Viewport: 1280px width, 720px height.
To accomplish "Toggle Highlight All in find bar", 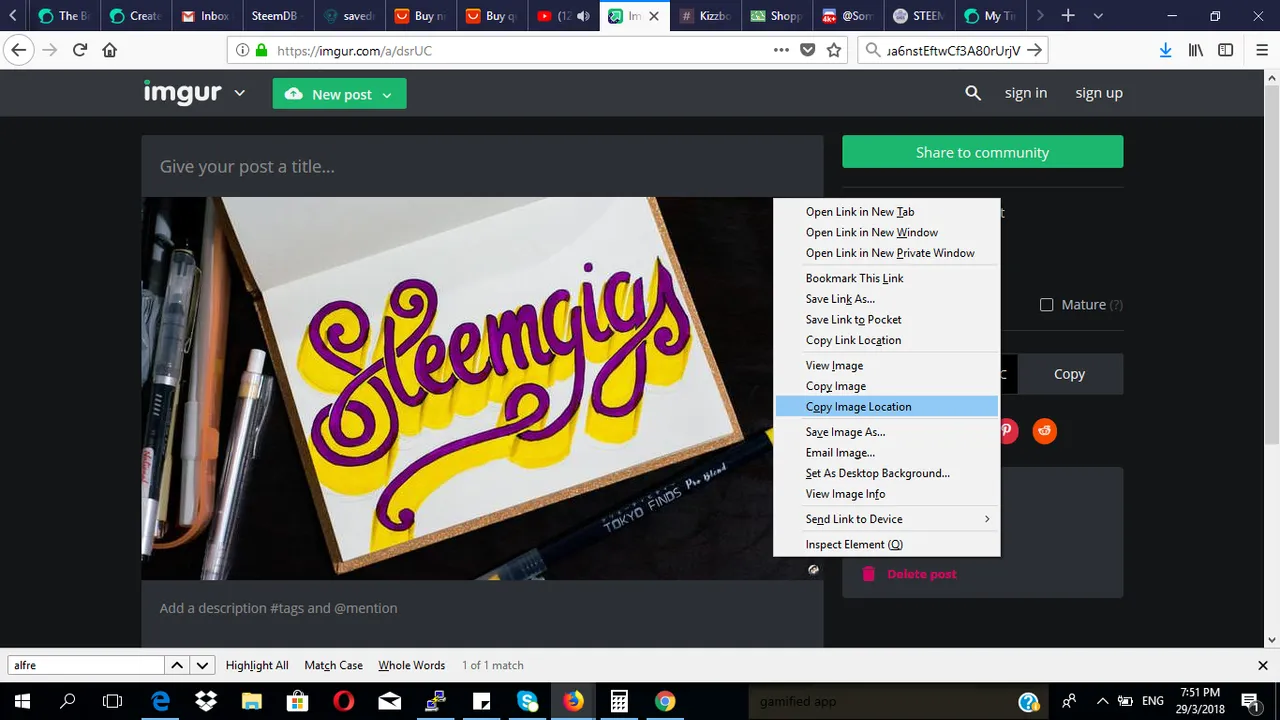I will click(x=257, y=665).
